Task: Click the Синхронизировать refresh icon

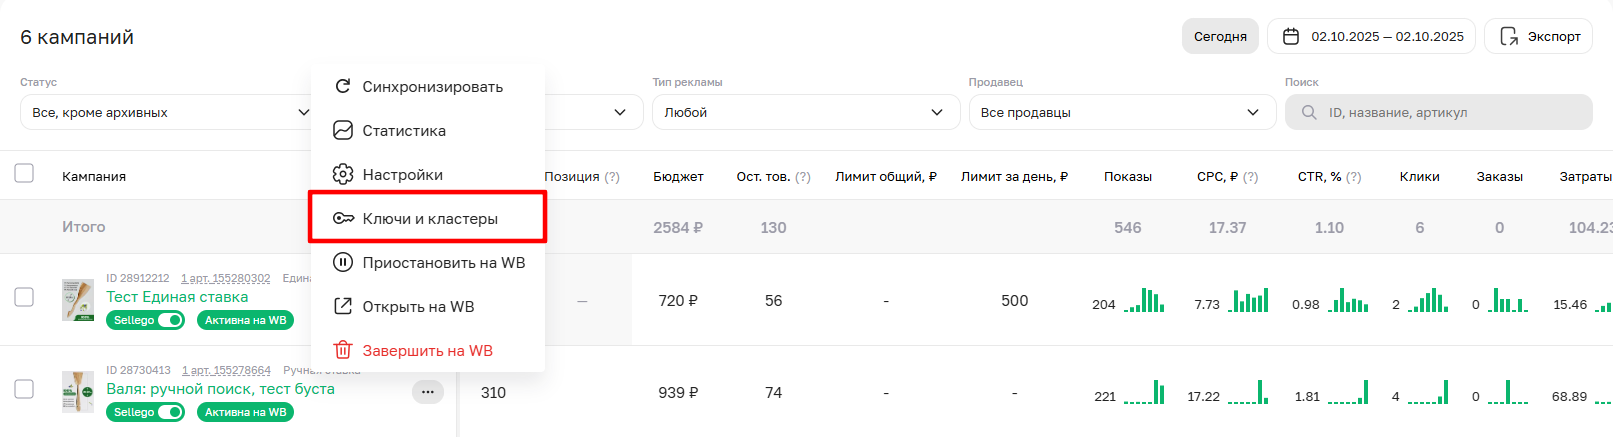Action: [343, 87]
